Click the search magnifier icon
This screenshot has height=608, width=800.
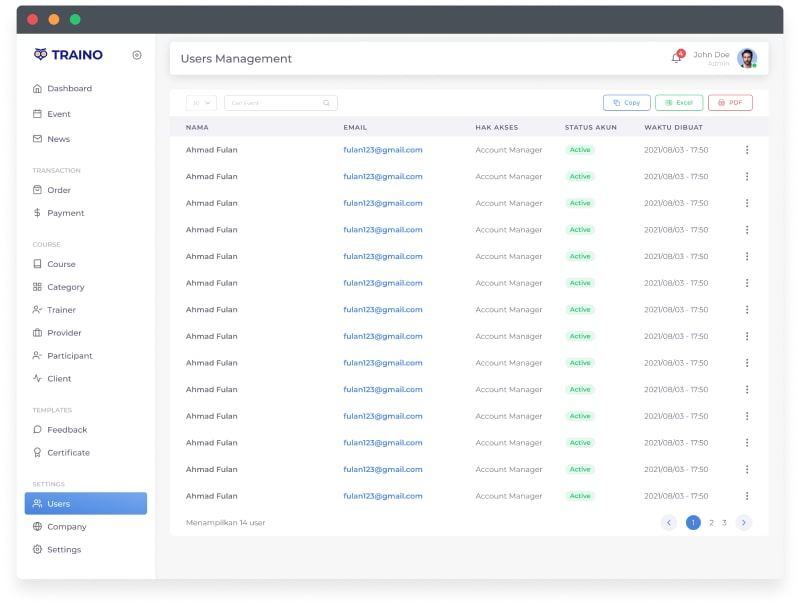[326, 103]
